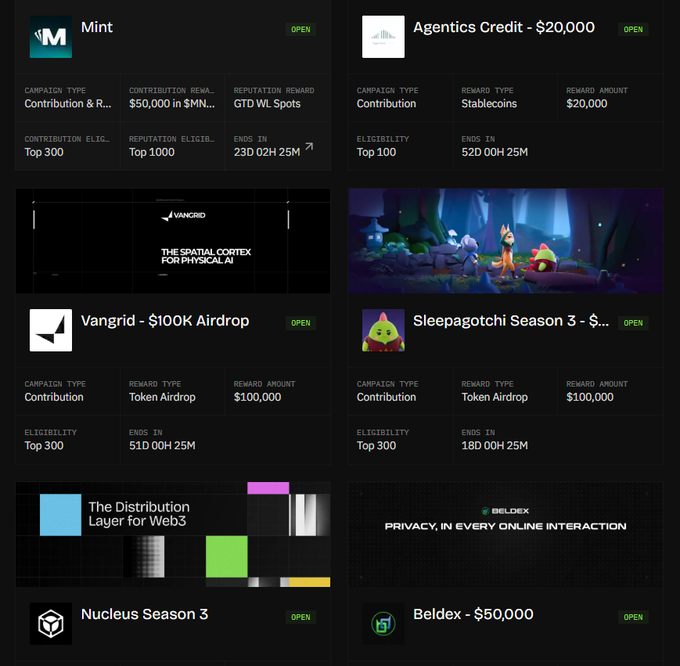
Task: Open 'Agentics Credit - $20,000' title
Action: (504, 27)
